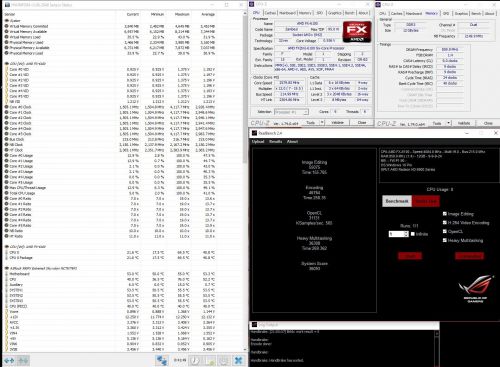Select the Vcore voltage sensor row

pos(110,311)
